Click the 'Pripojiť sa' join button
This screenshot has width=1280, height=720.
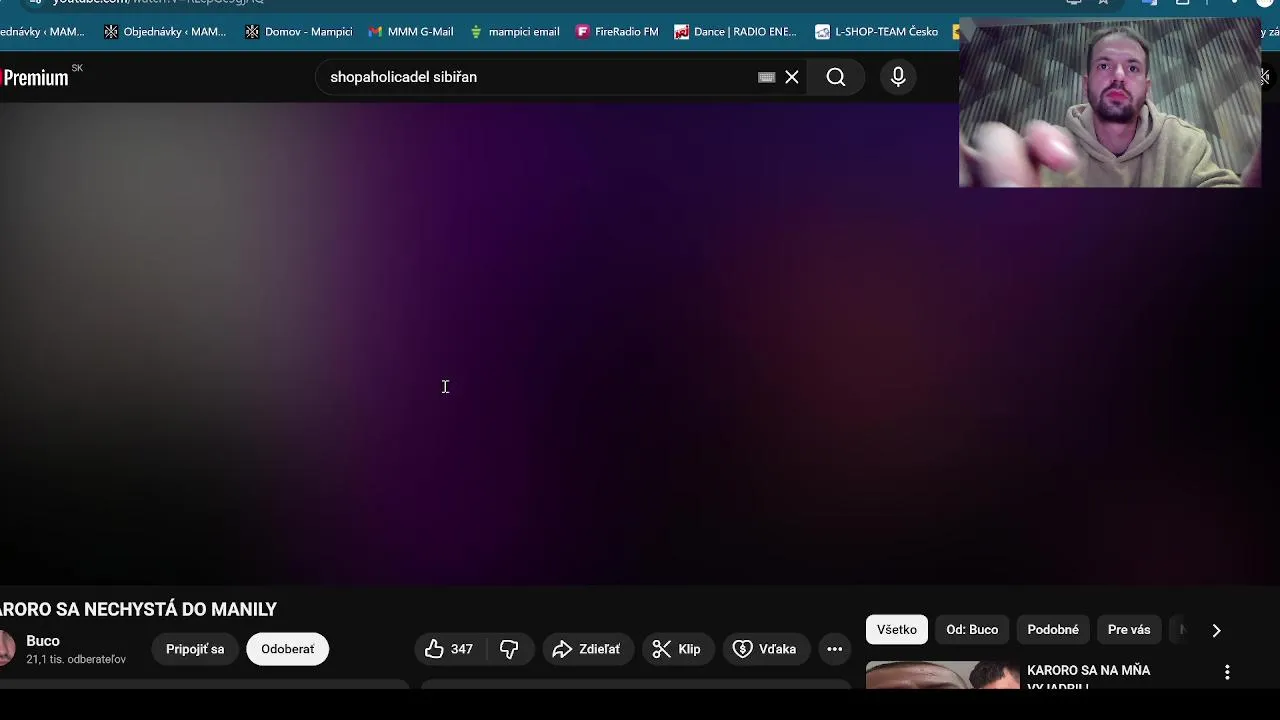click(195, 649)
